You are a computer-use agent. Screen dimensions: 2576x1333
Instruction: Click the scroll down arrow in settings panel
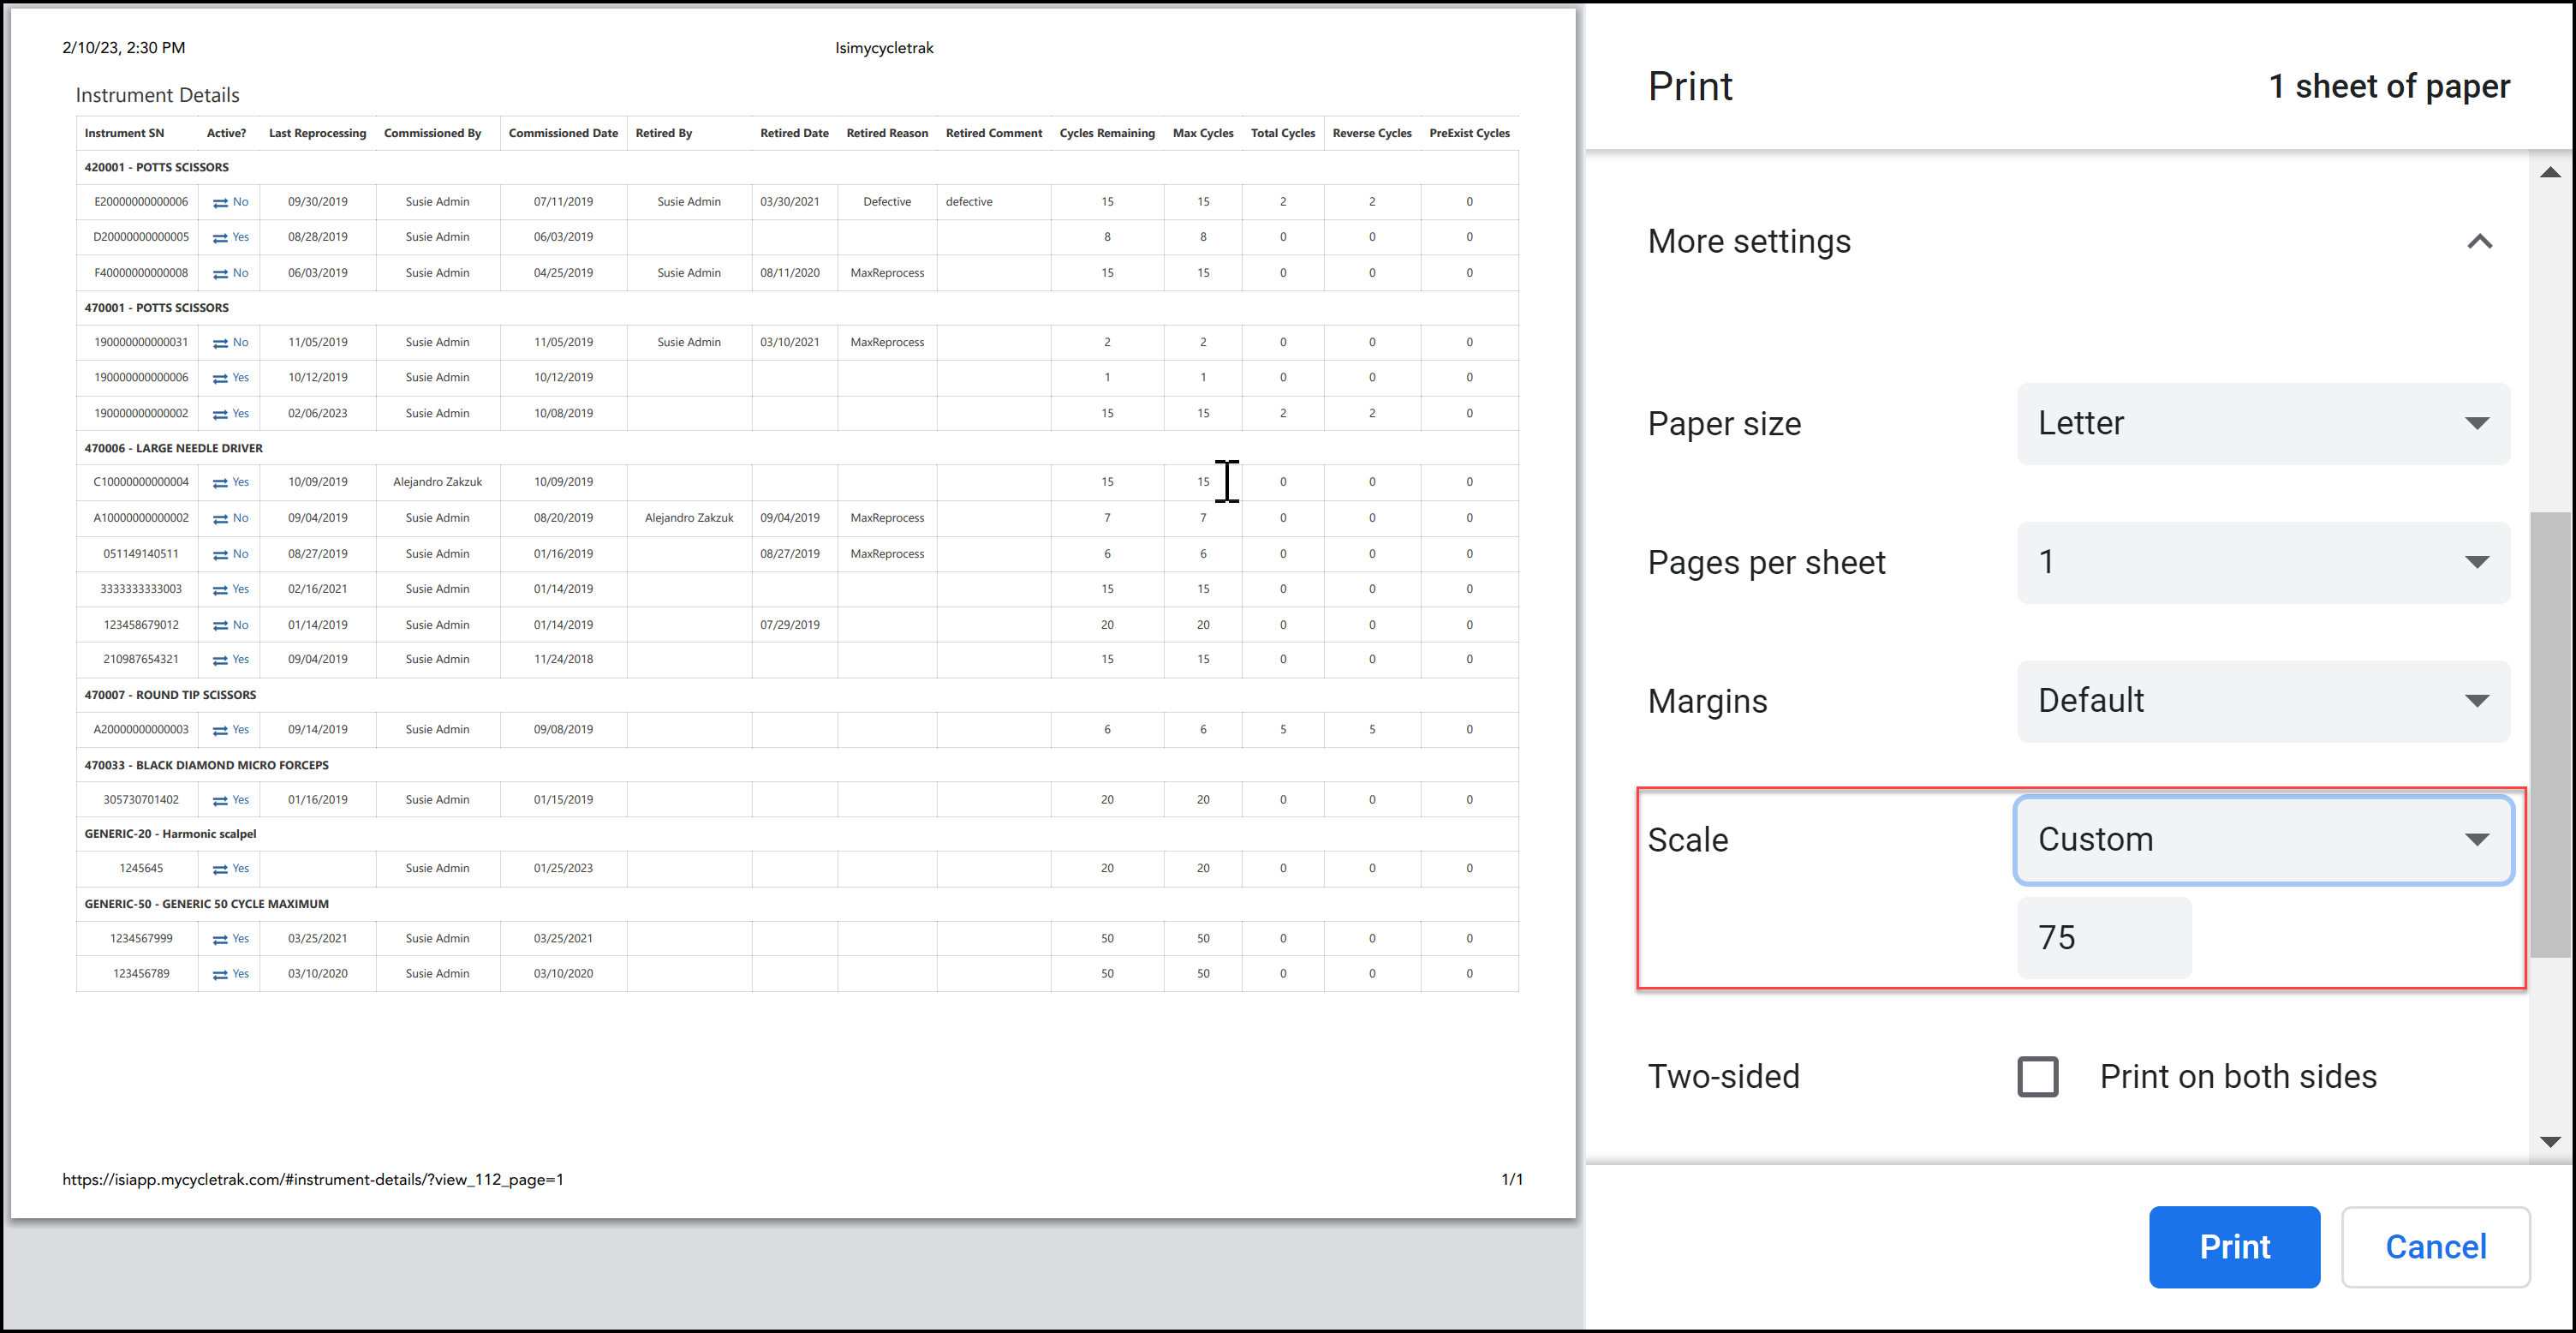coord(2550,1142)
